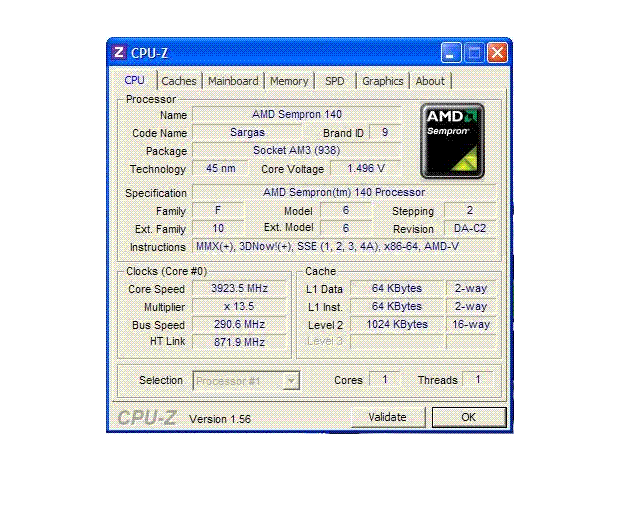Image resolution: width=640 pixels, height=512 pixels.
Task: Open the Processor #1 selection dropdown
Action: (246, 381)
